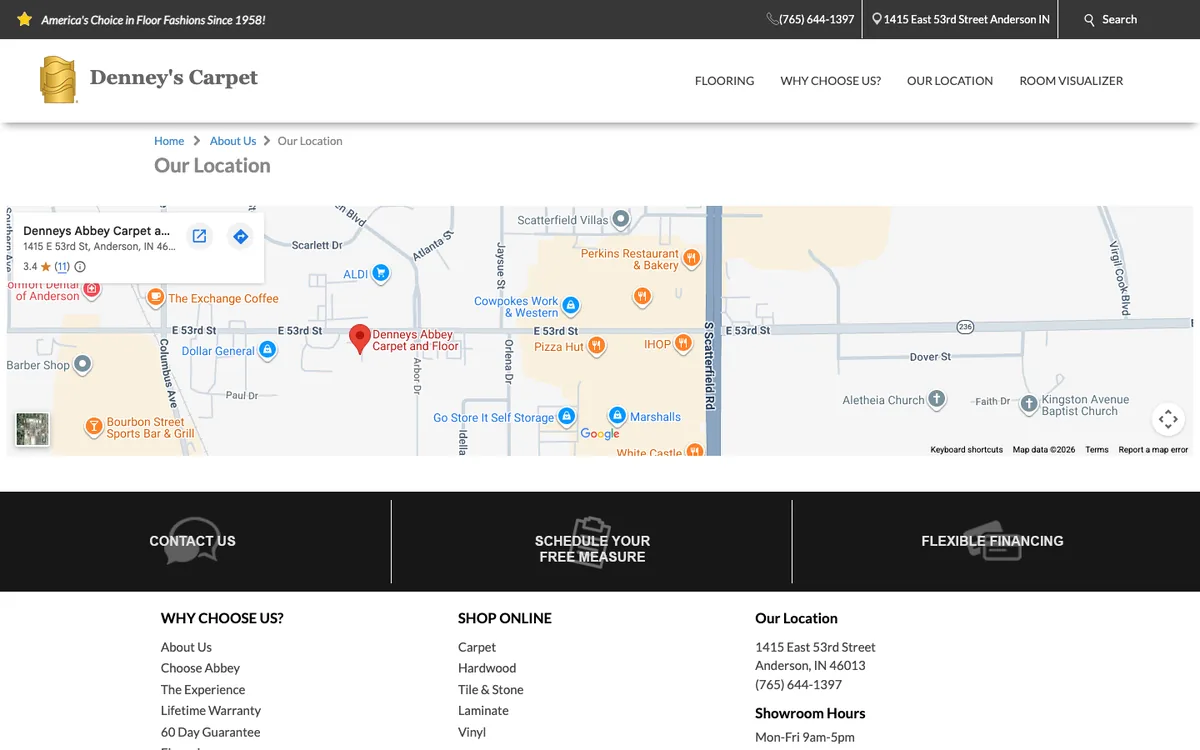1200x750 pixels.
Task: Click the CONTACT US banner button
Action: pyautogui.click(x=192, y=541)
